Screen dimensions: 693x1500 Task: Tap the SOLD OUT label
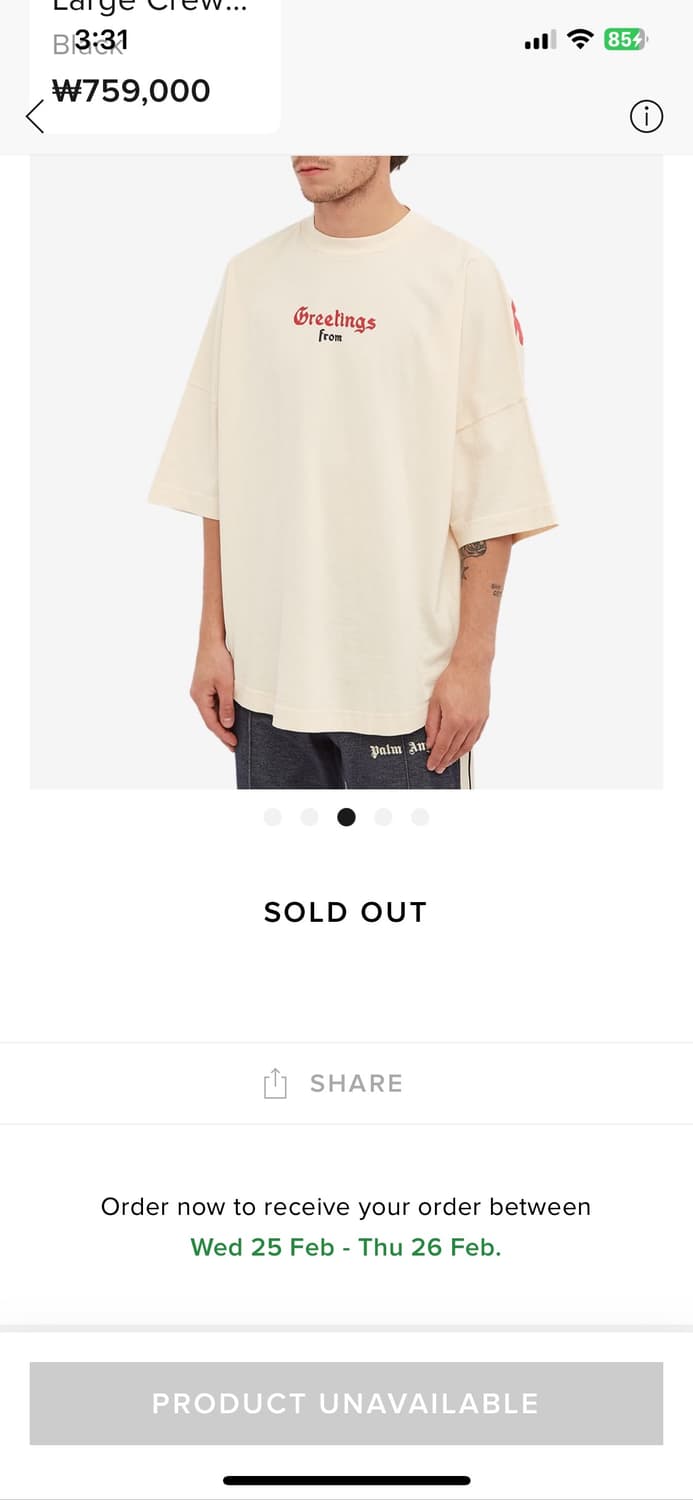(x=346, y=912)
